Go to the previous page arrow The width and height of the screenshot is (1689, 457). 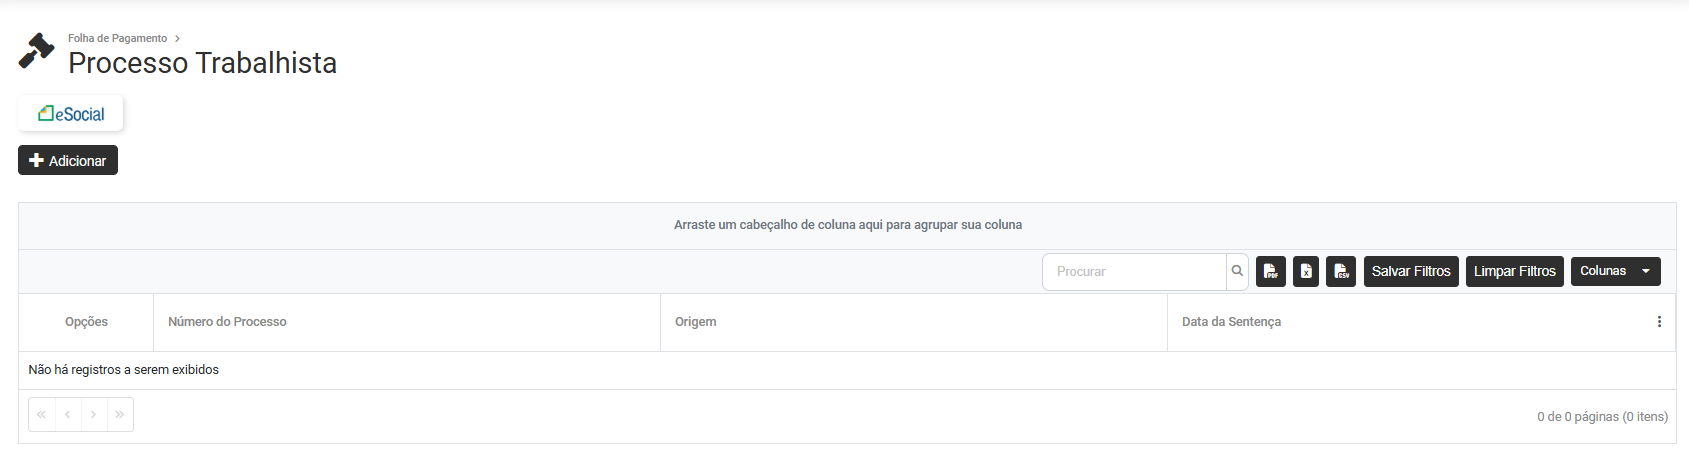(67, 414)
